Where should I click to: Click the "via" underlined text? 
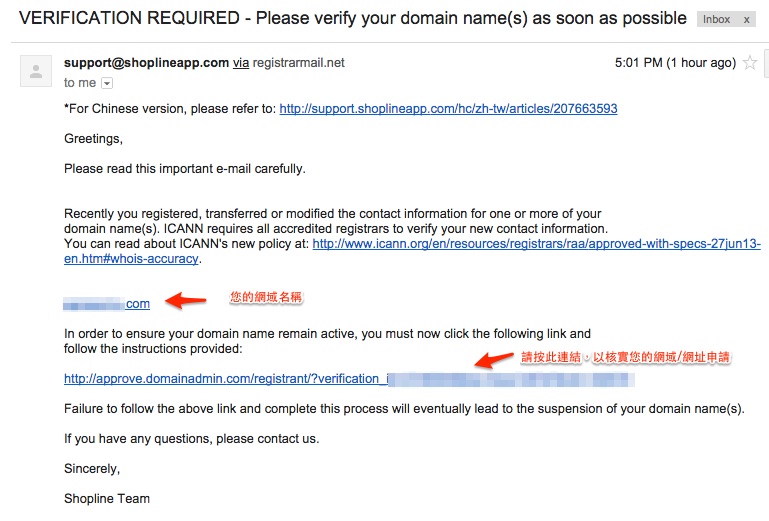(x=240, y=63)
